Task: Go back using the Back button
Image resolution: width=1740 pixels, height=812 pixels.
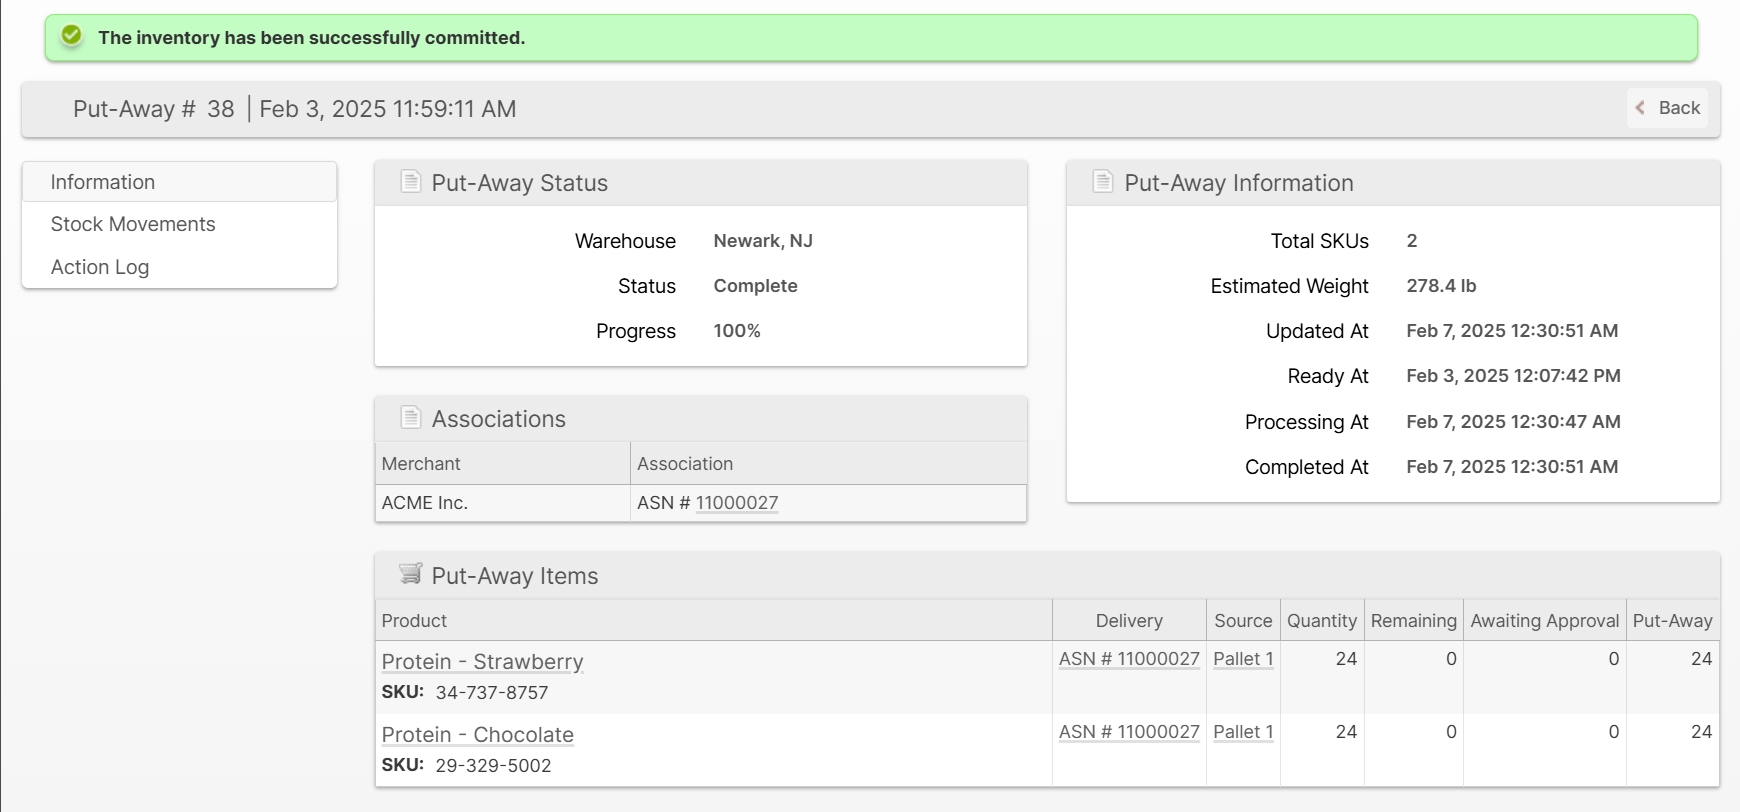Action: 1668,108
